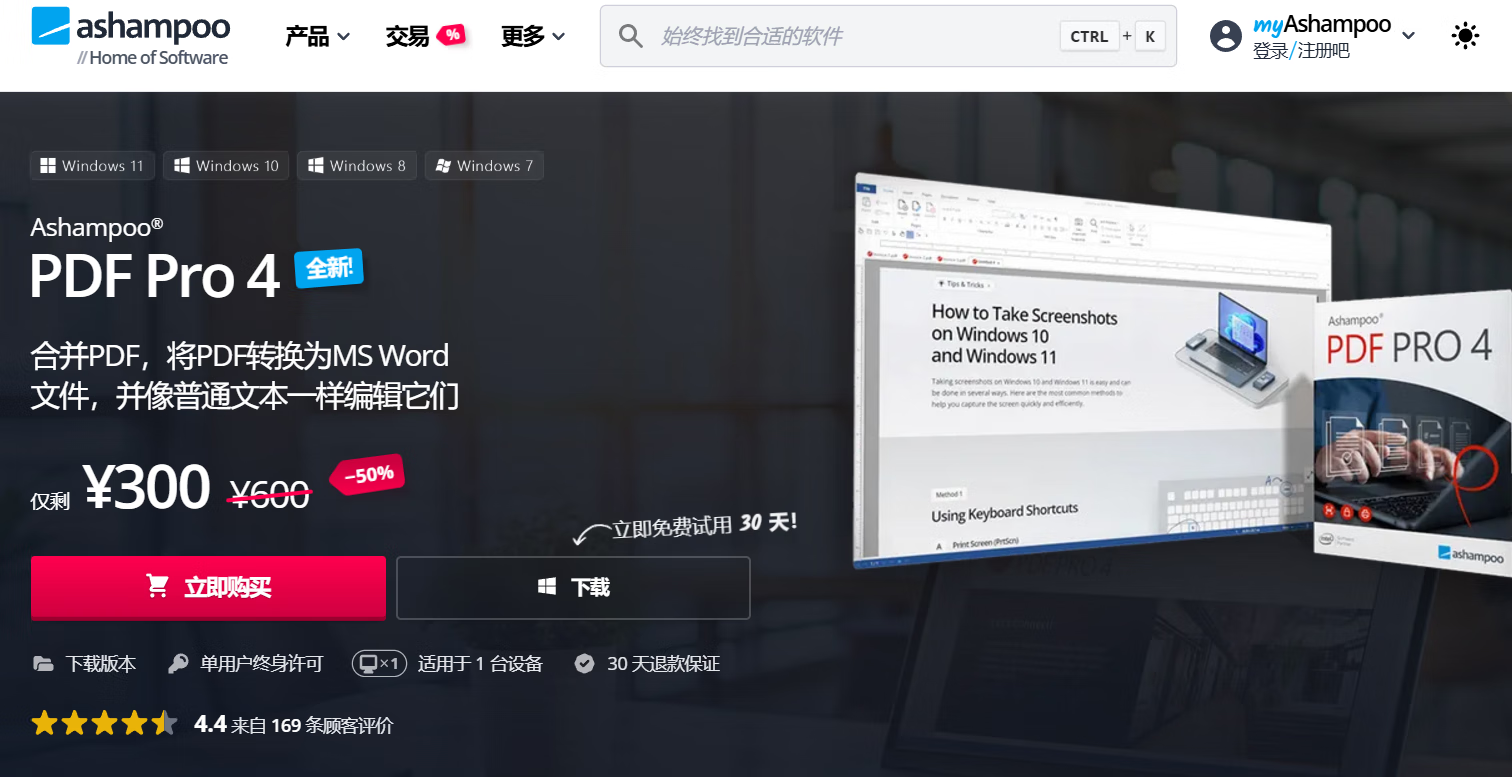This screenshot has width=1512, height=777.
Task: Click the magnifier search icon
Action: pos(630,37)
